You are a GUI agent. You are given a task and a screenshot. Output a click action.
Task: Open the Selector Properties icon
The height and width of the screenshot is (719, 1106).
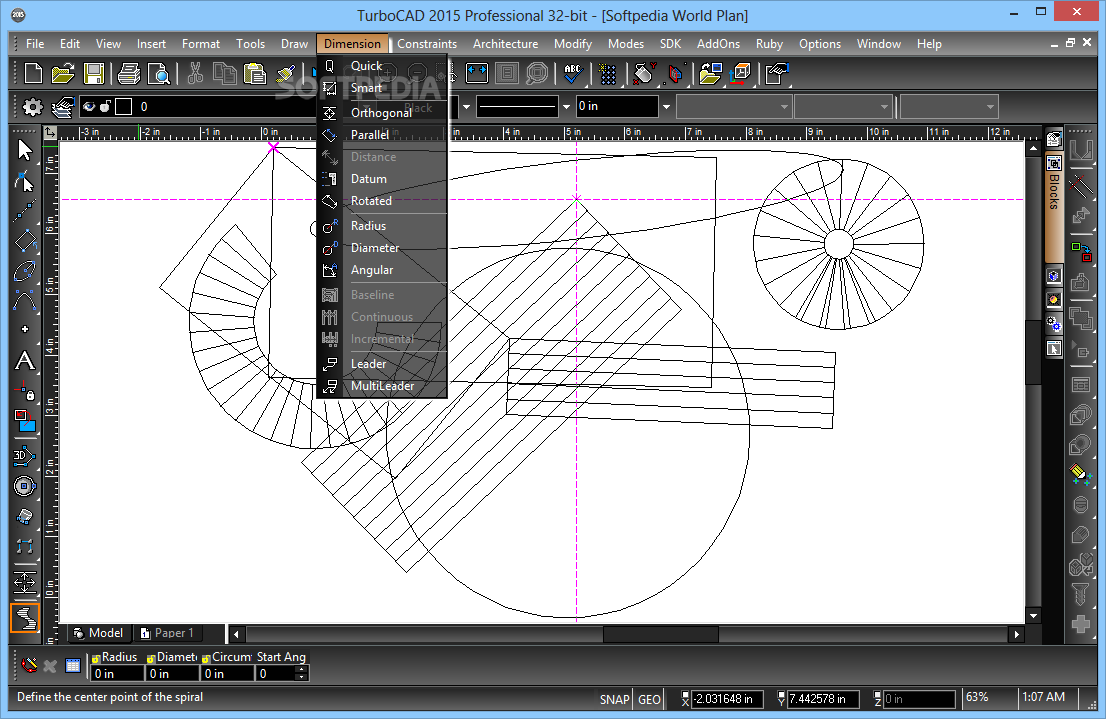(32, 106)
